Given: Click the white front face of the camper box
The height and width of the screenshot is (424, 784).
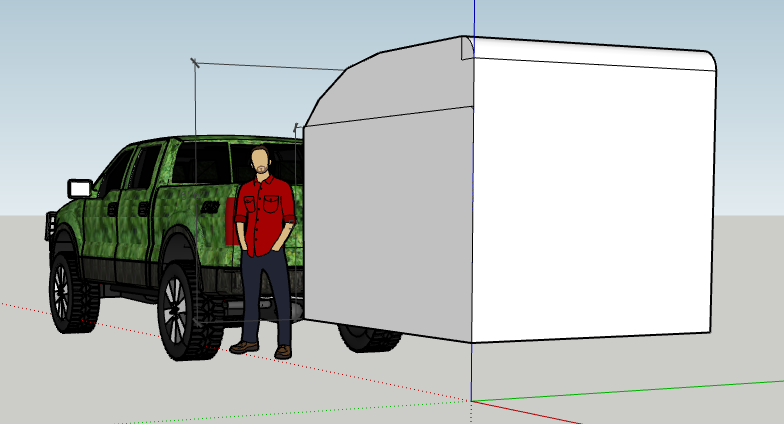Looking at the screenshot, I should coord(592,202).
